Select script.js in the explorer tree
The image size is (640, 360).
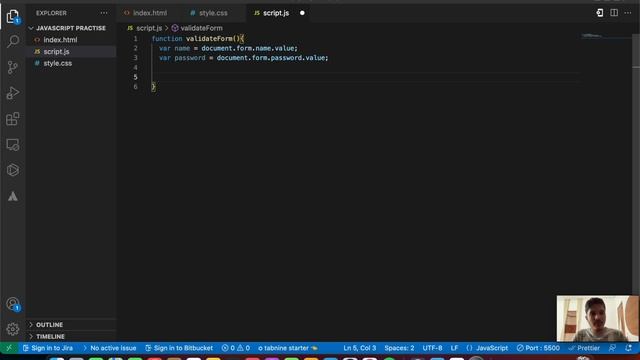click(x=56, y=52)
